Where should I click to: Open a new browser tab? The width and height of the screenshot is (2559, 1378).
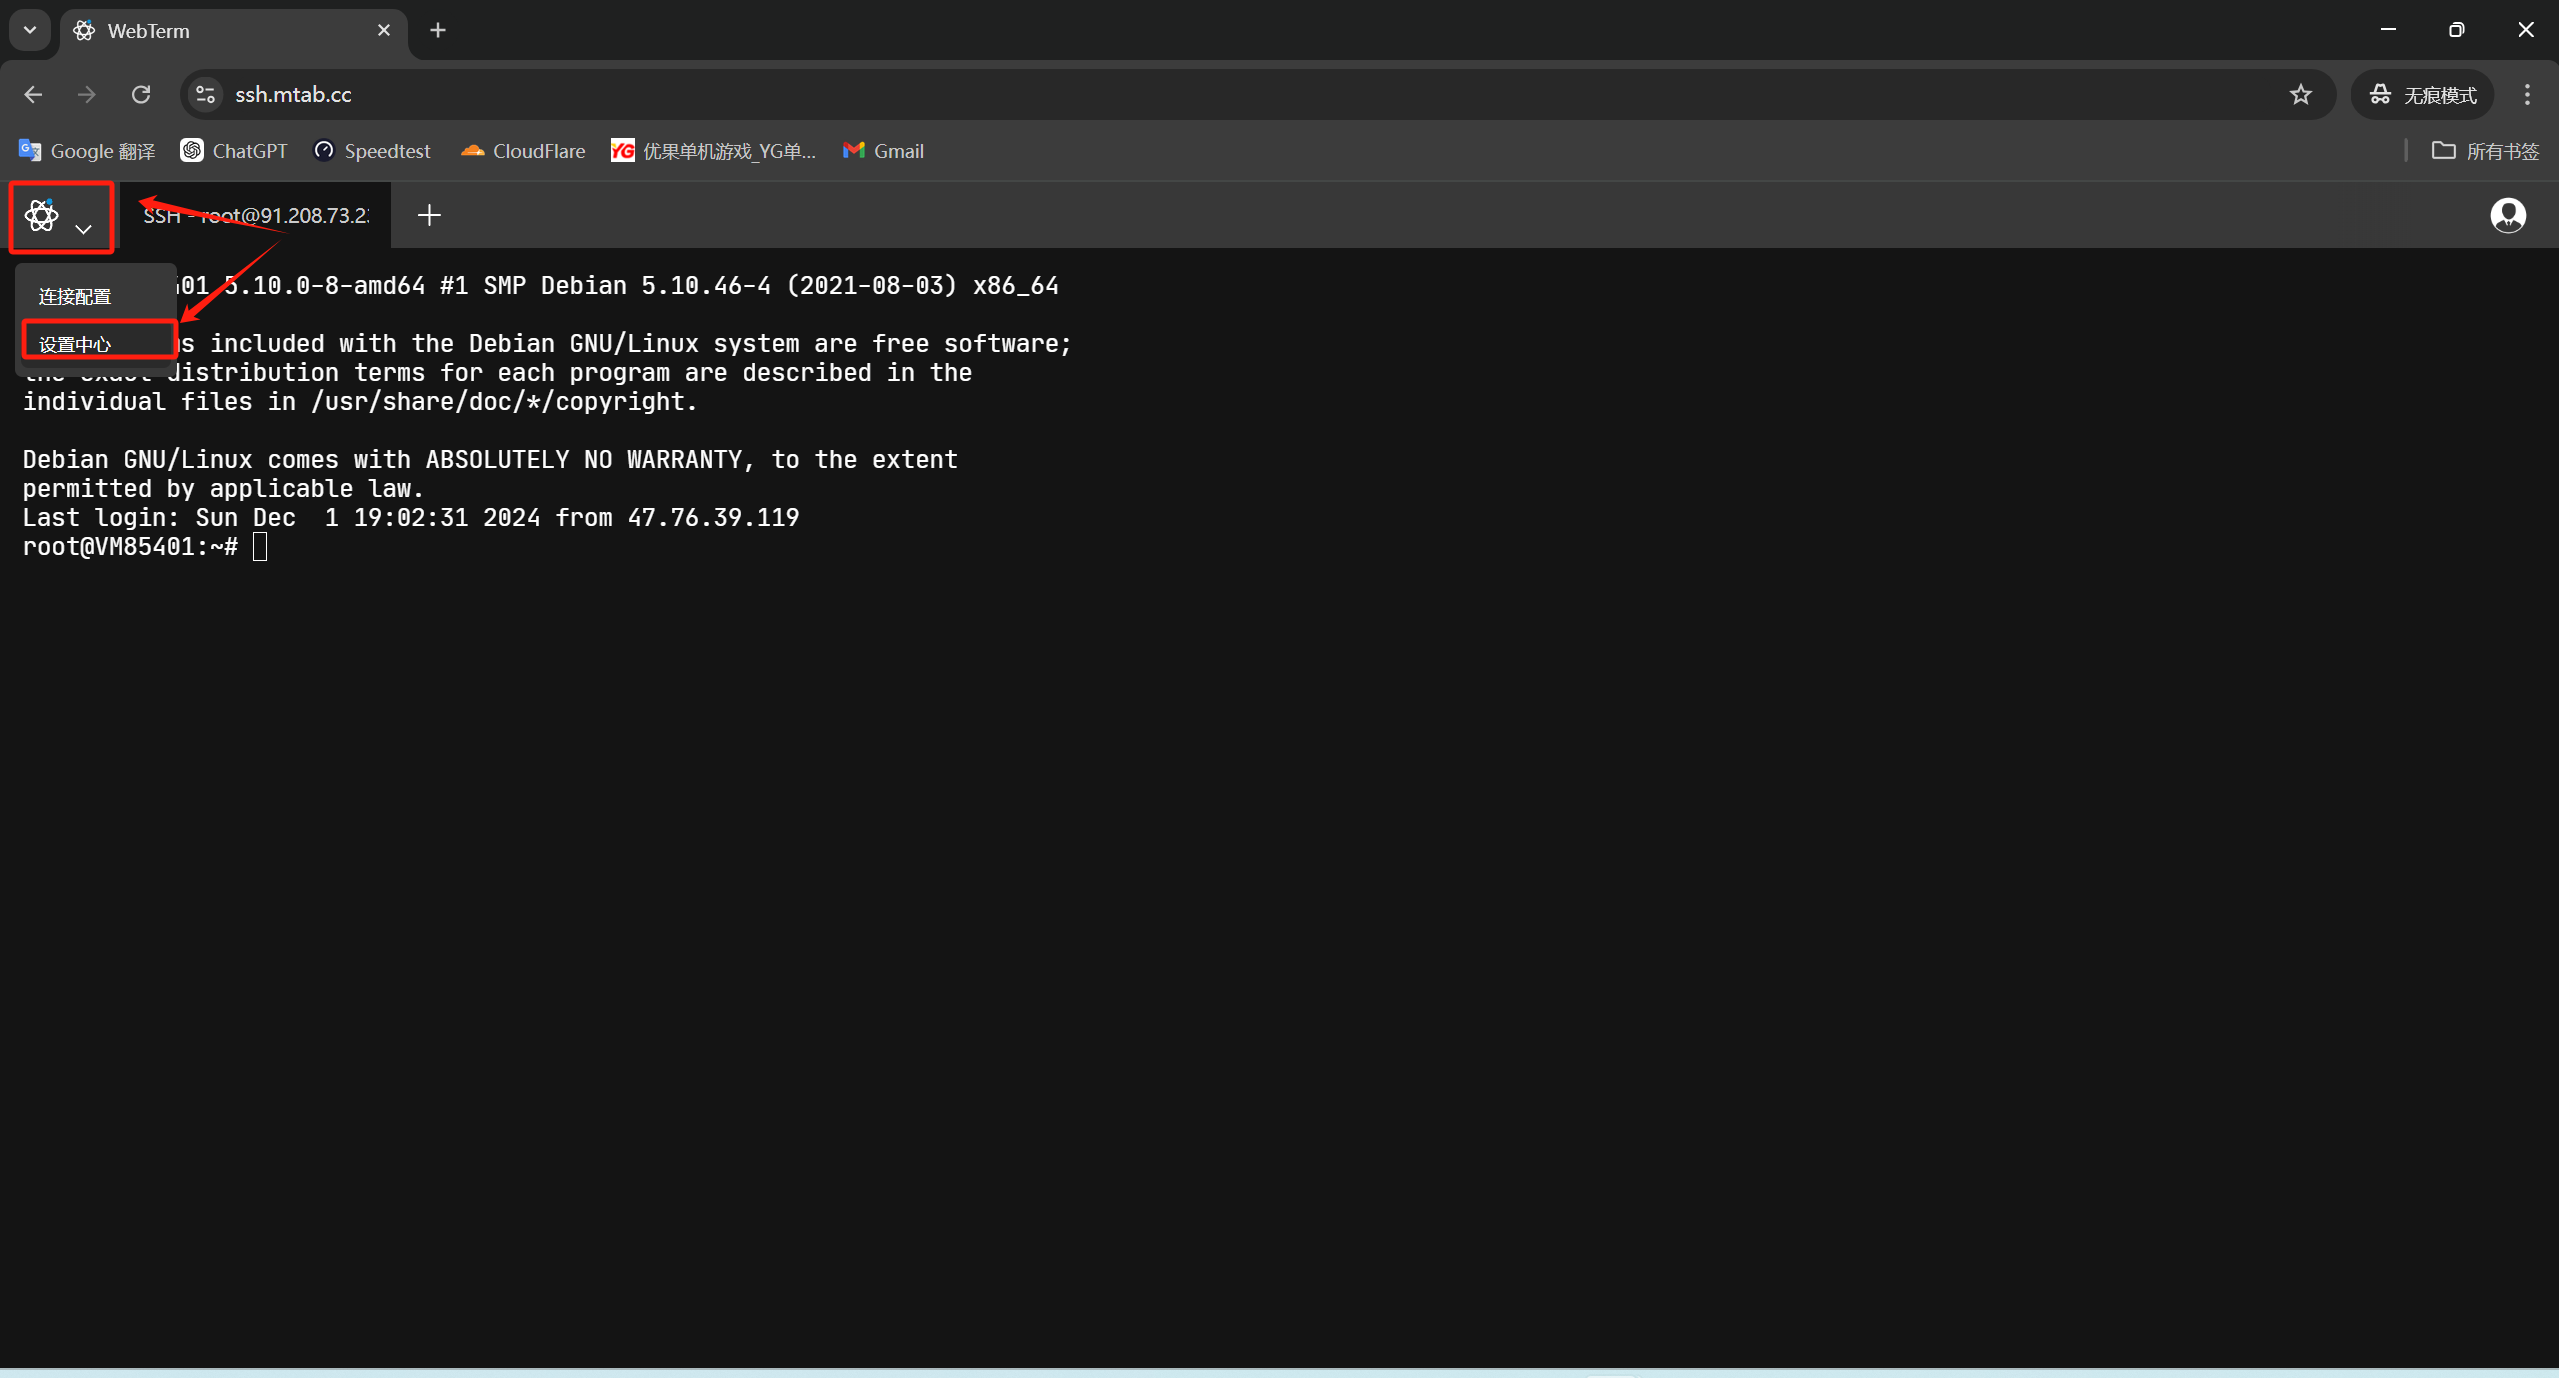(438, 30)
